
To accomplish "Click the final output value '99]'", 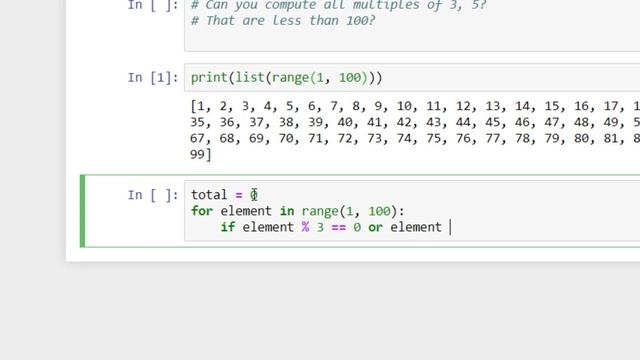I will (x=201, y=154).
